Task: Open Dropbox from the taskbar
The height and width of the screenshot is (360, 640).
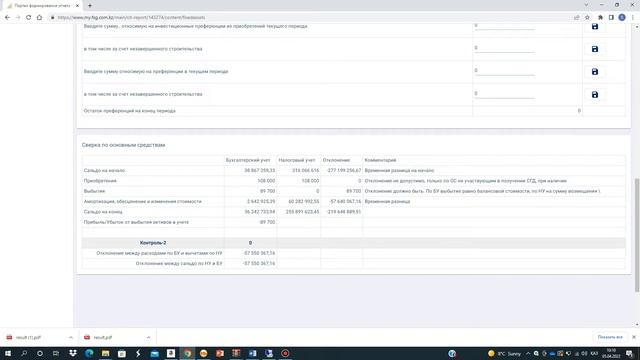Action: pos(73,353)
